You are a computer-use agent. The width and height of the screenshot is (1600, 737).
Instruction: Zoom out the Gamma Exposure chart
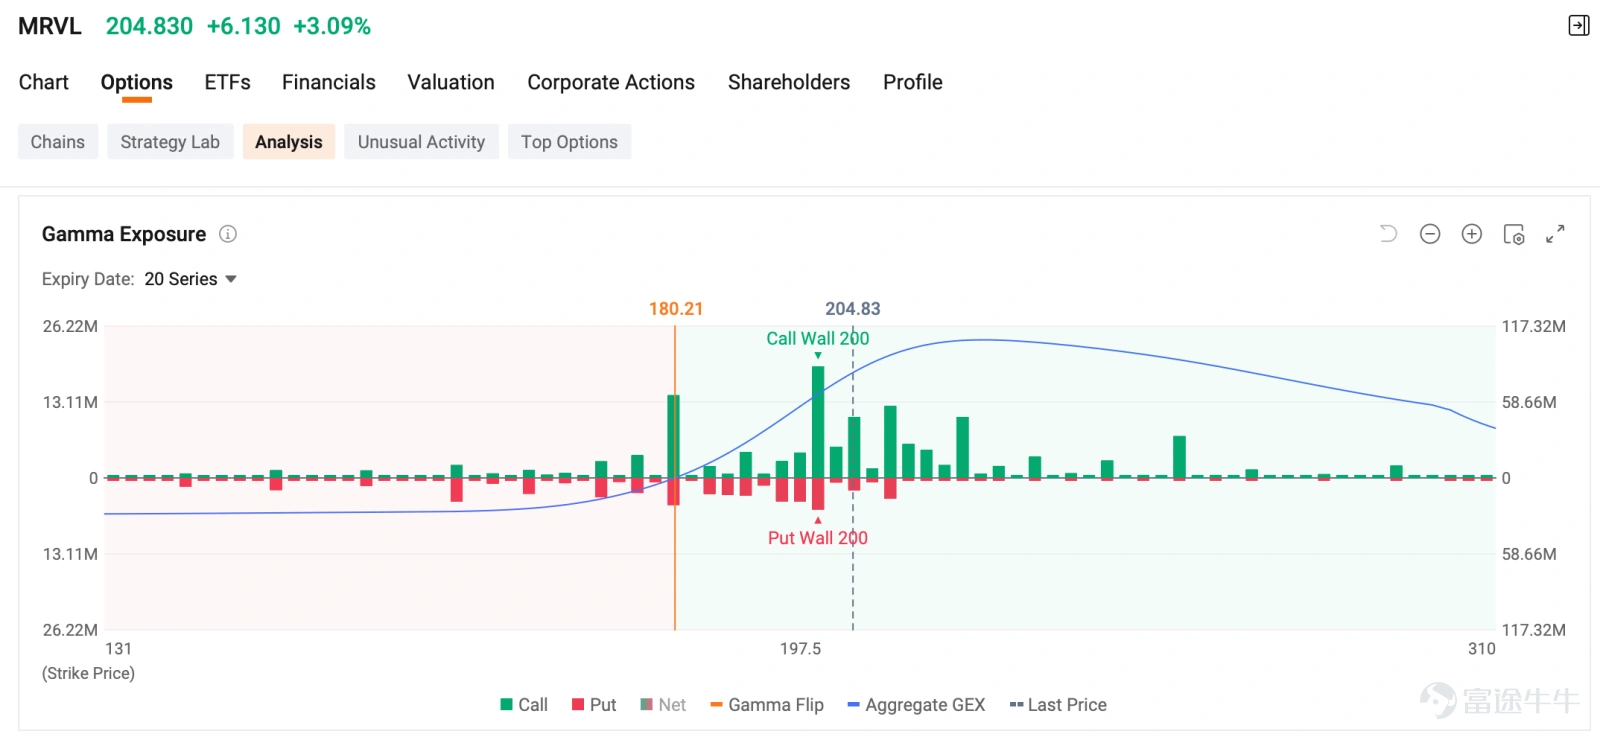point(1430,234)
